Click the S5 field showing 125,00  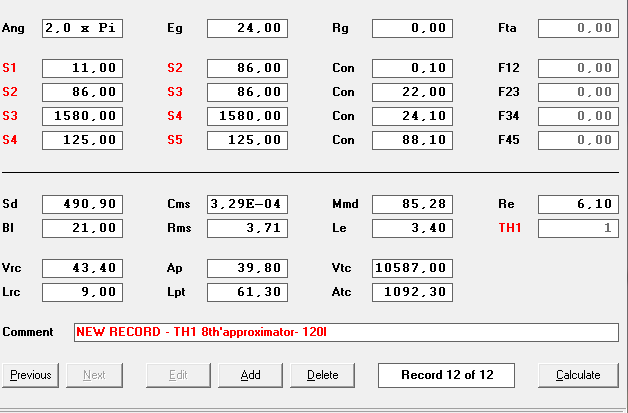coord(248,141)
